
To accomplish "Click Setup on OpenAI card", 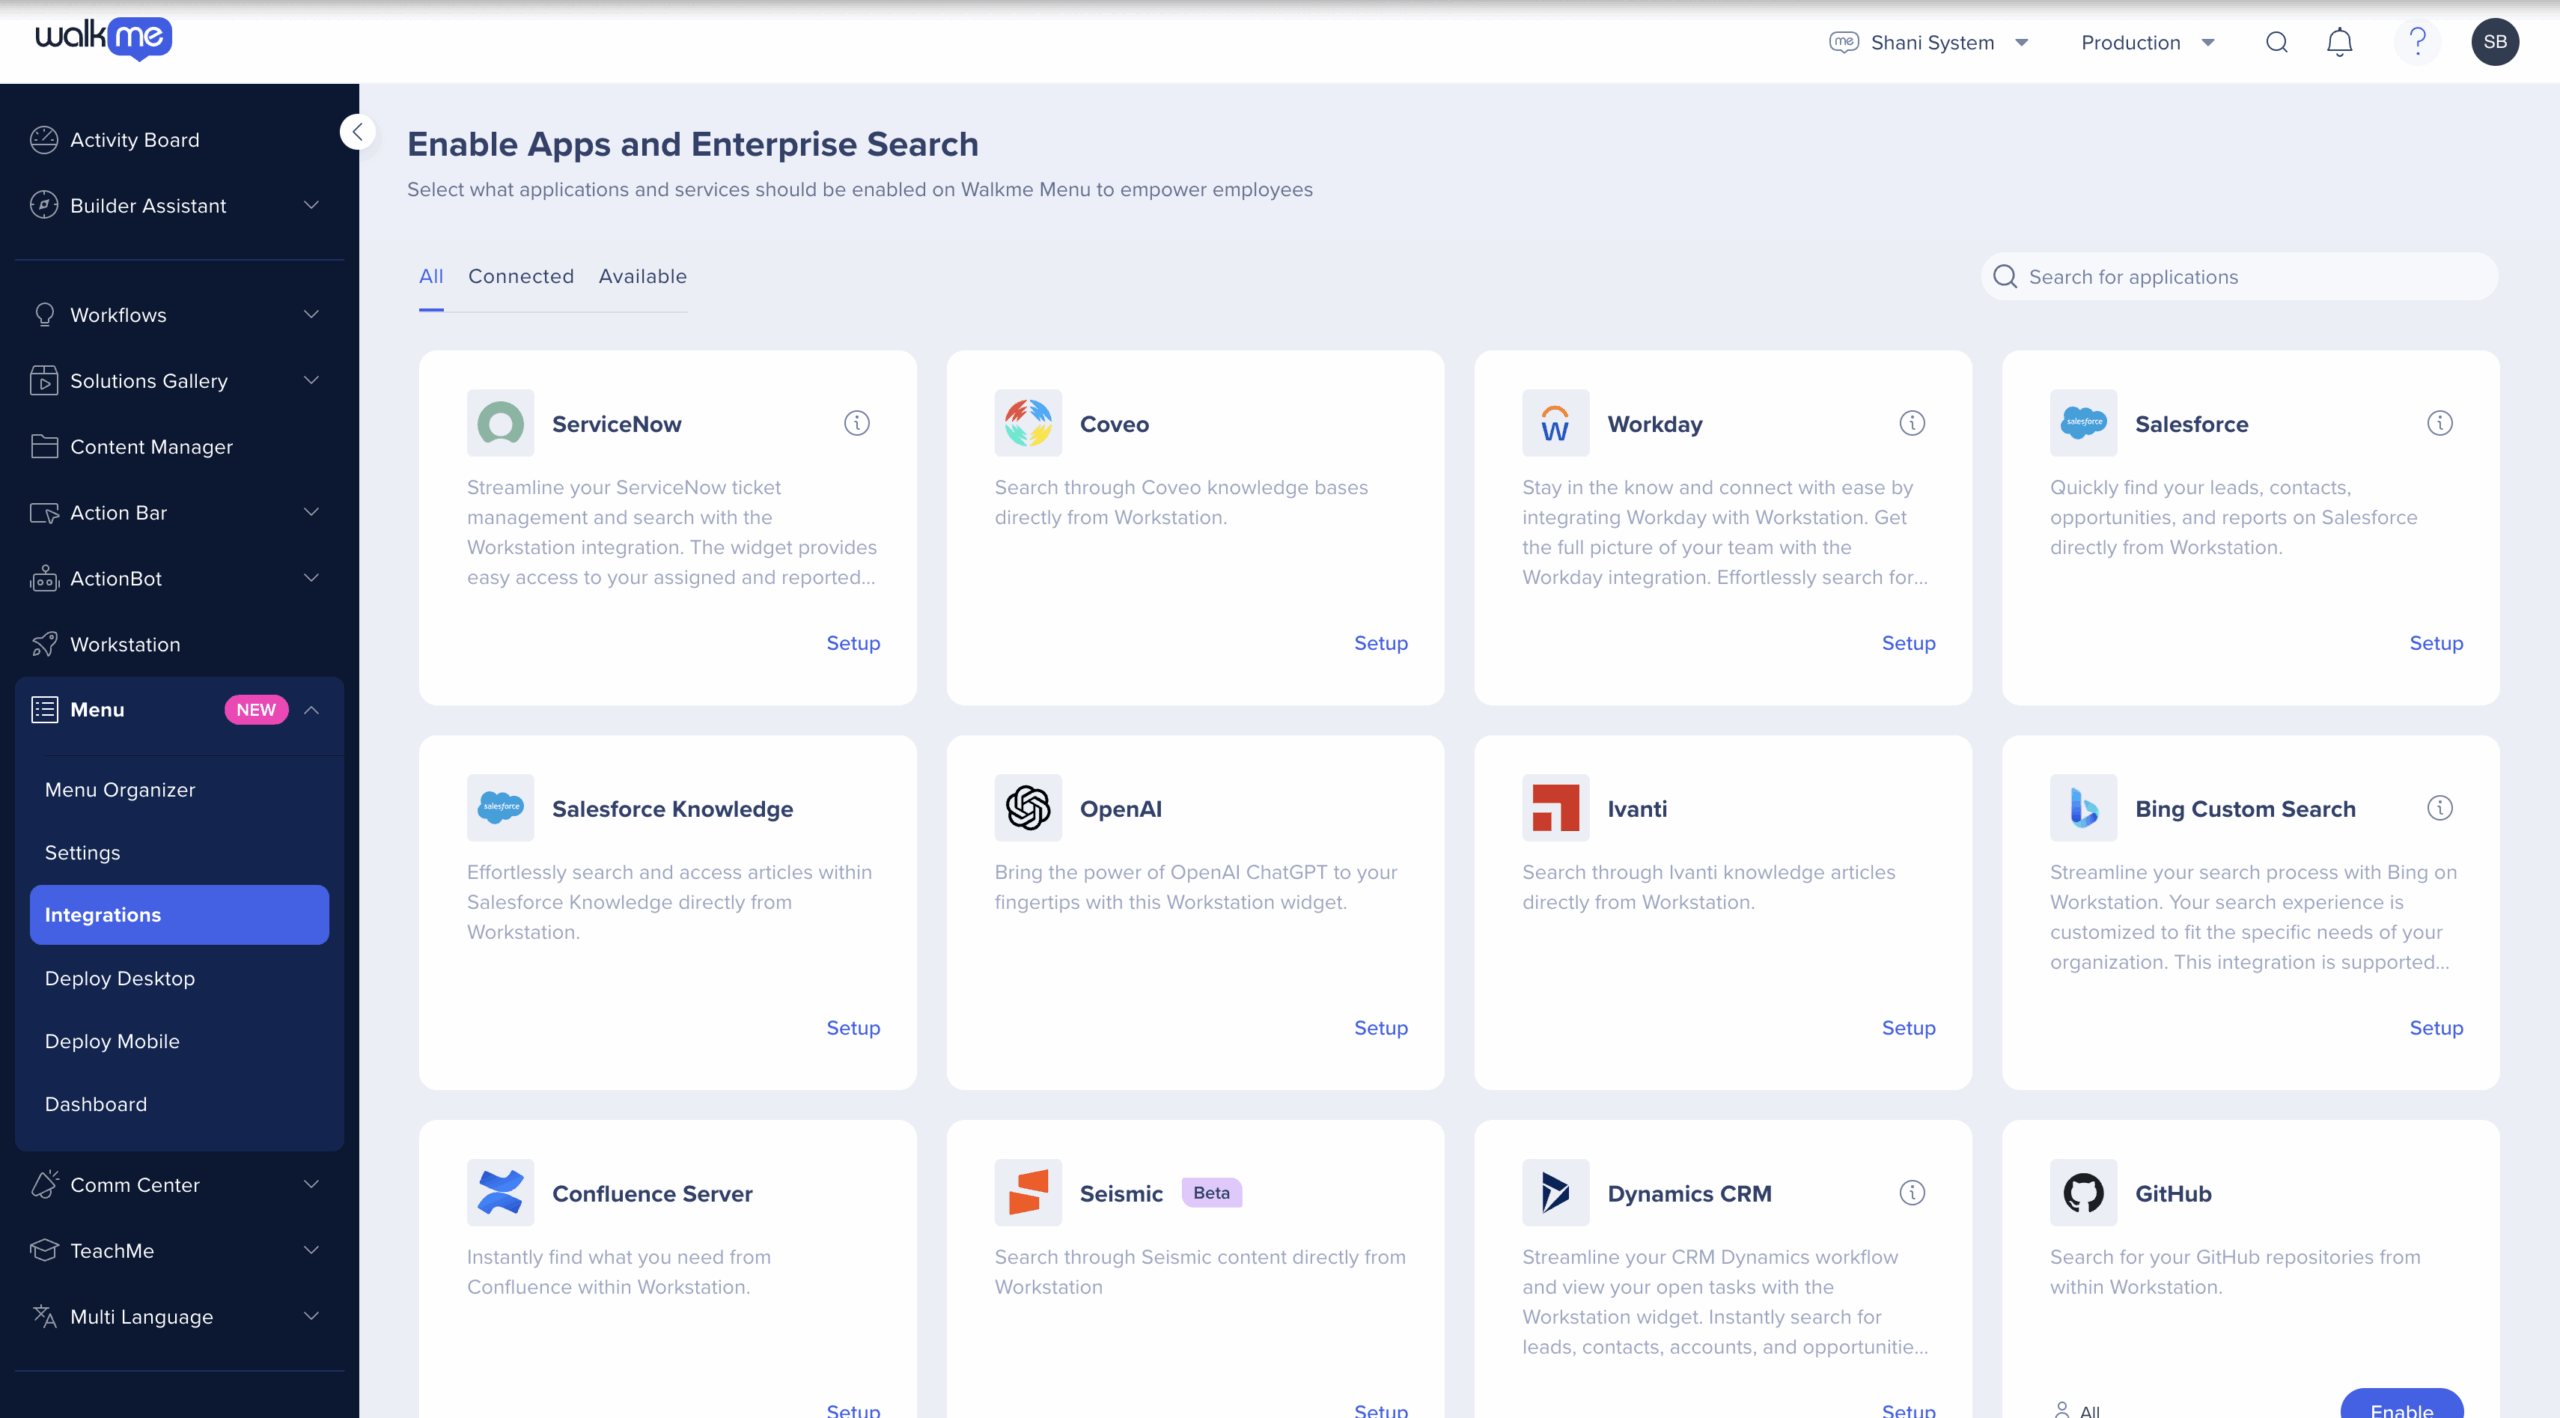I will [x=1381, y=1028].
